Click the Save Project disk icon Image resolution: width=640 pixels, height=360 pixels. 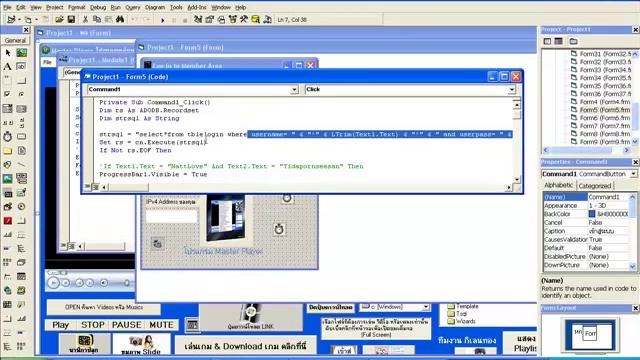(x=71, y=19)
